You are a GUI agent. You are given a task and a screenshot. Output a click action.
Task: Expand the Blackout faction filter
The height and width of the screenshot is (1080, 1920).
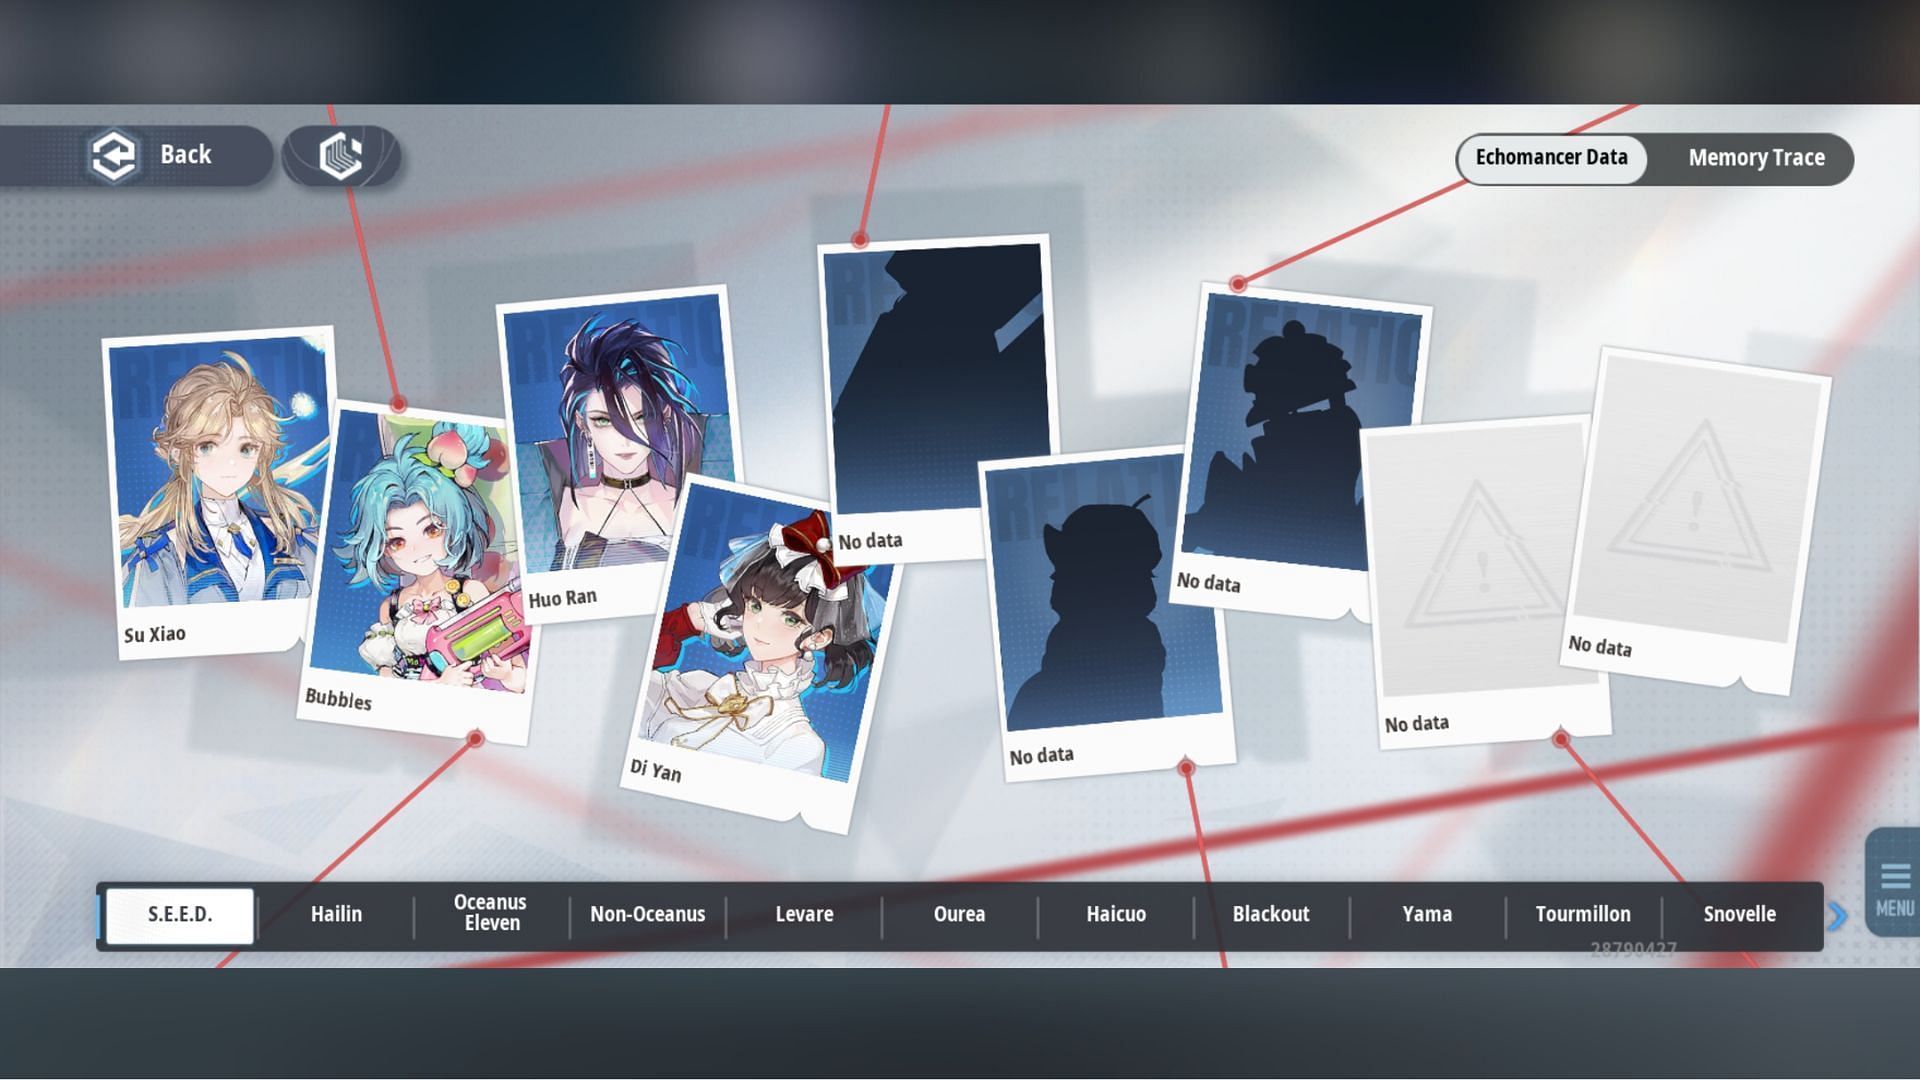(x=1270, y=914)
